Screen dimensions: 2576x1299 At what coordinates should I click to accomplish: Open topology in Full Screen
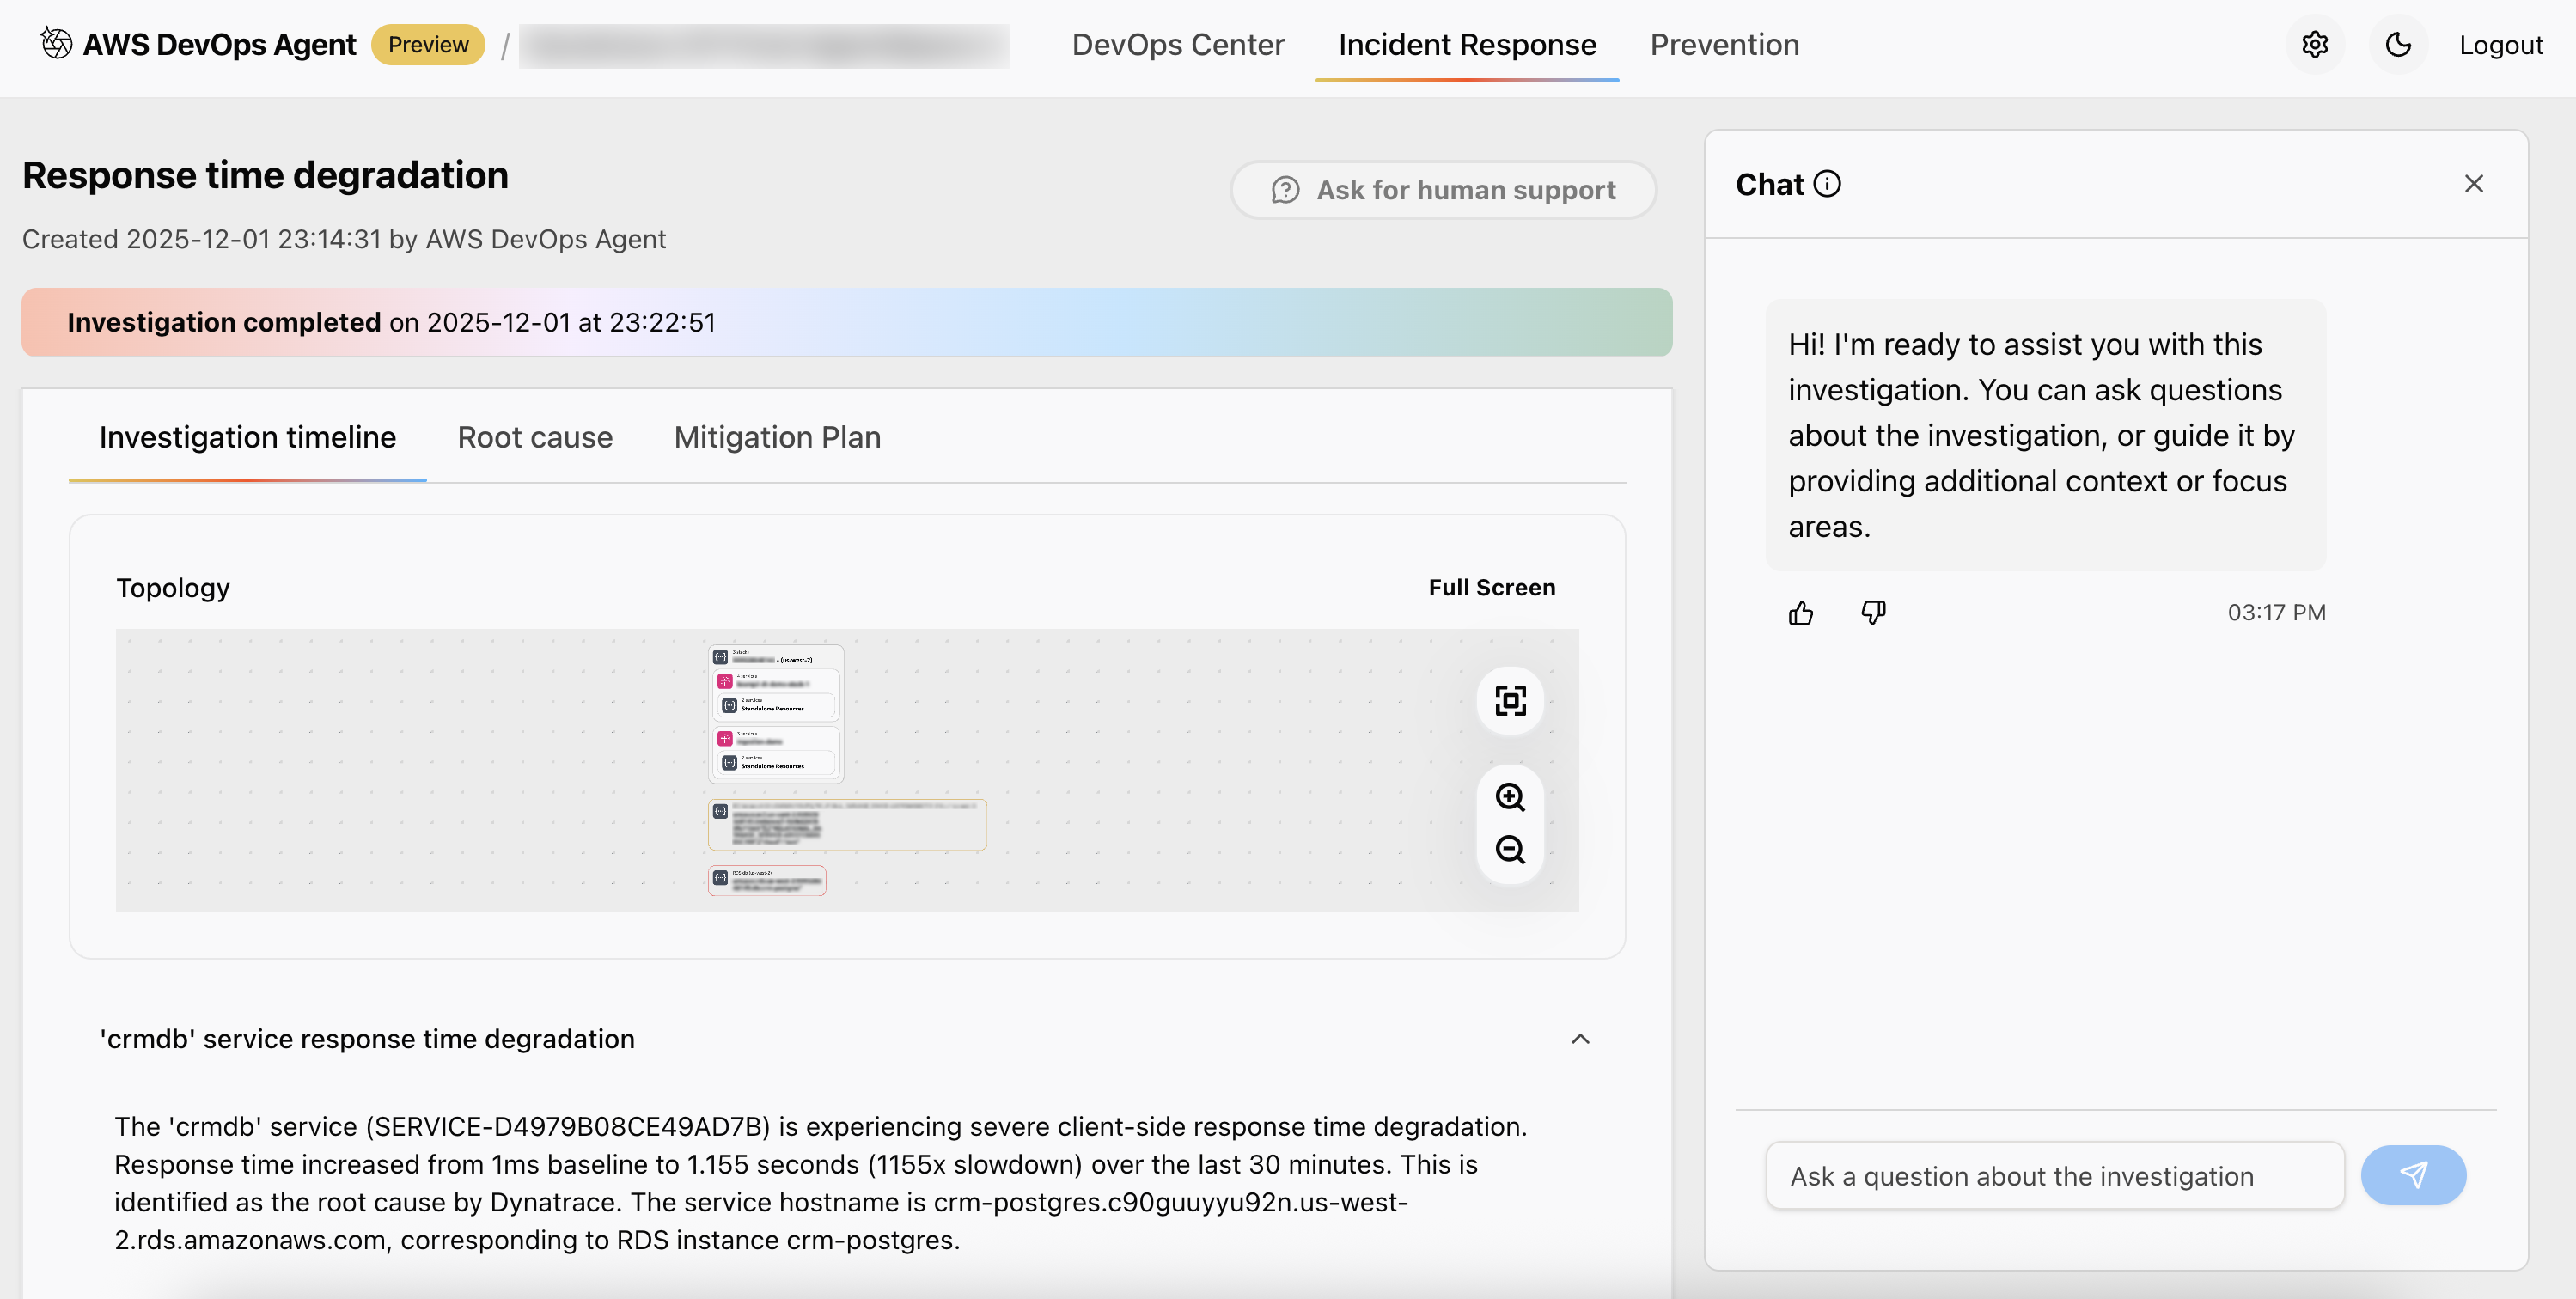[x=1491, y=588]
